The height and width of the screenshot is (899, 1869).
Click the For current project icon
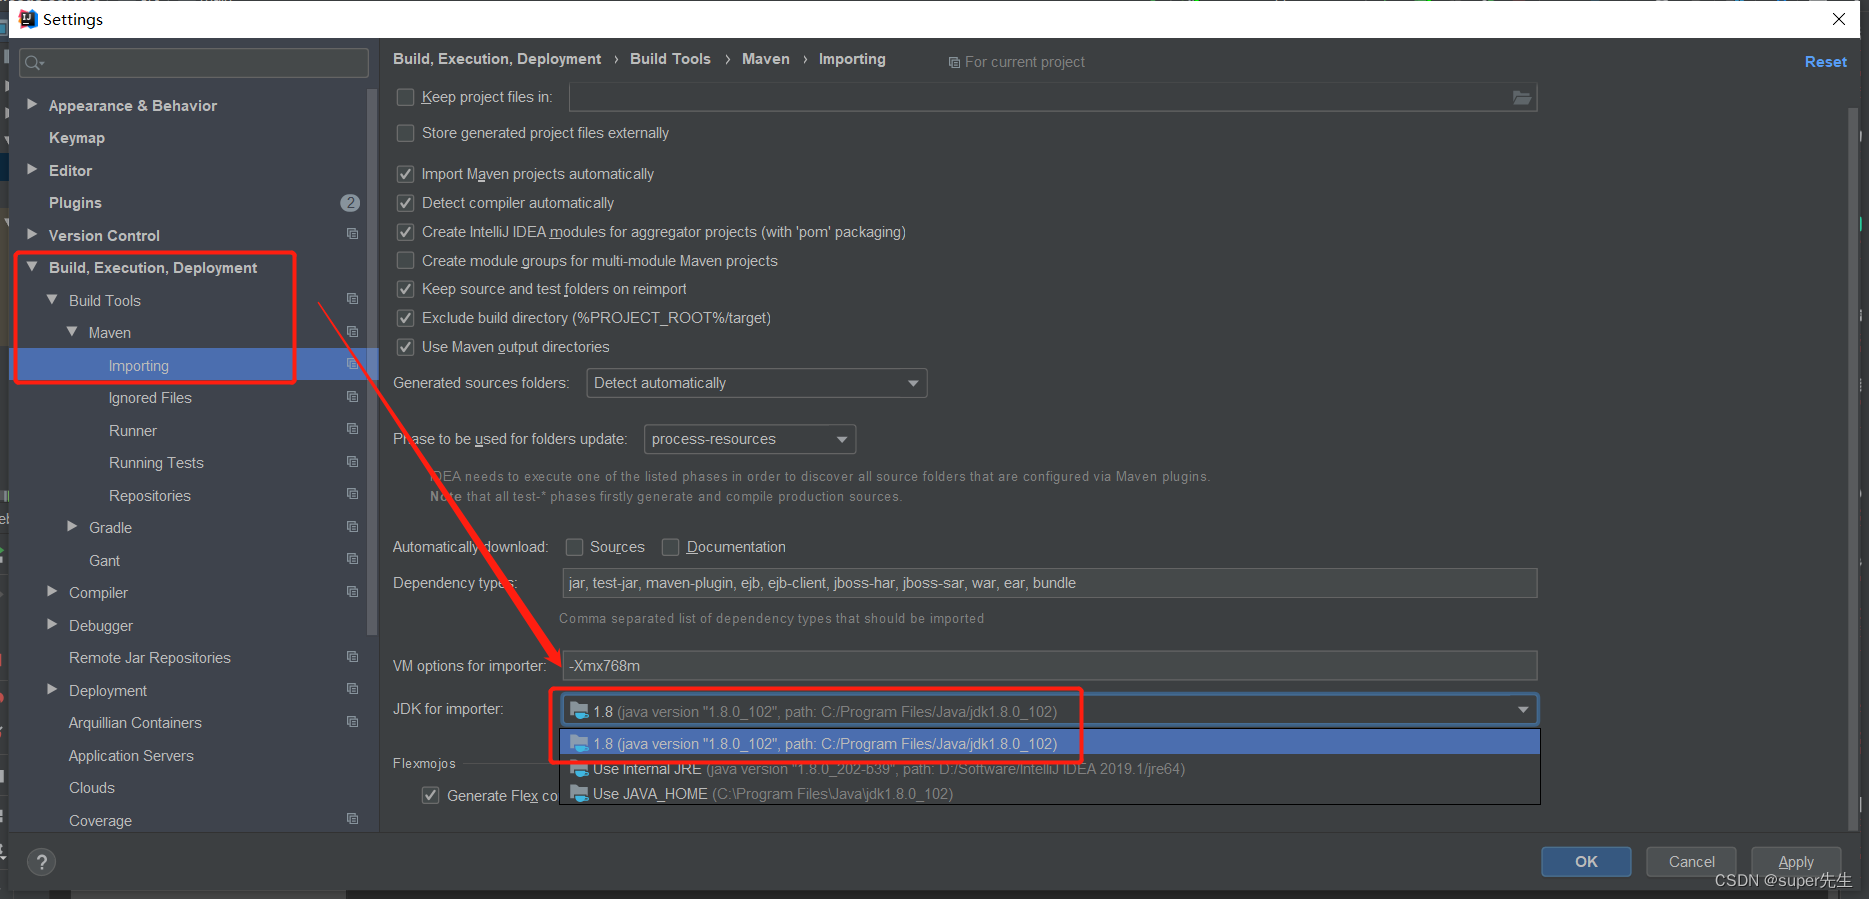click(x=954, y=63)
